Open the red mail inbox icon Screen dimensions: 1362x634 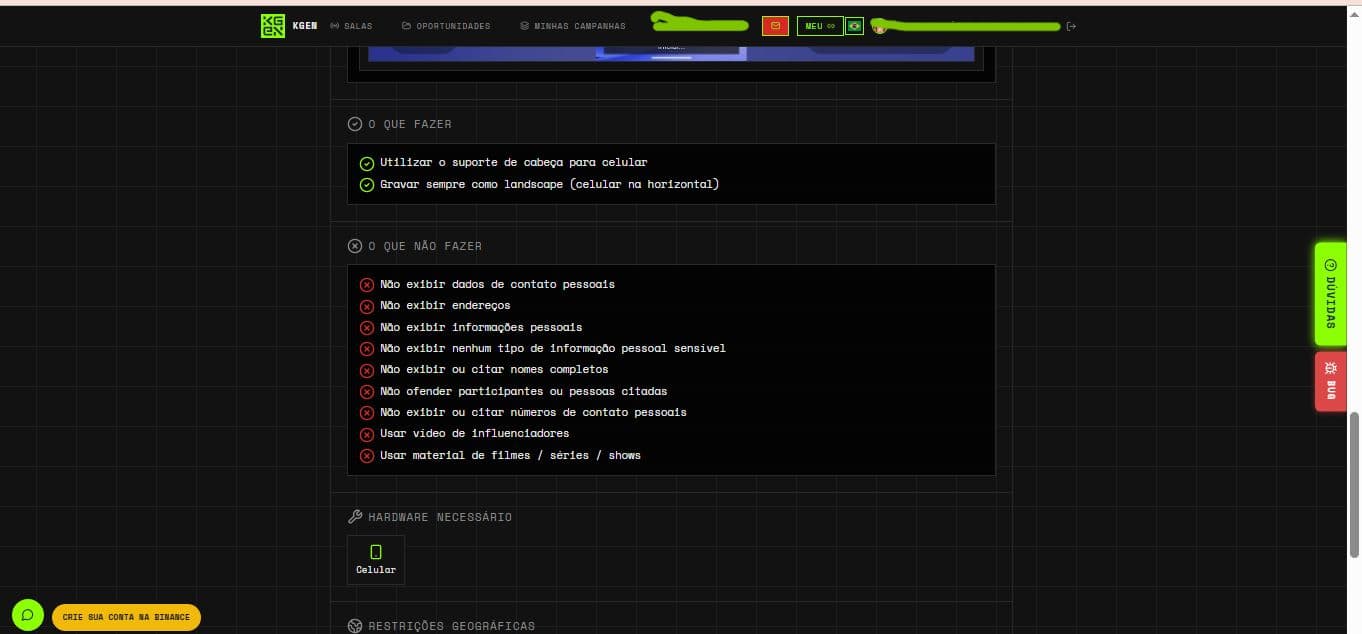point(775,26)
